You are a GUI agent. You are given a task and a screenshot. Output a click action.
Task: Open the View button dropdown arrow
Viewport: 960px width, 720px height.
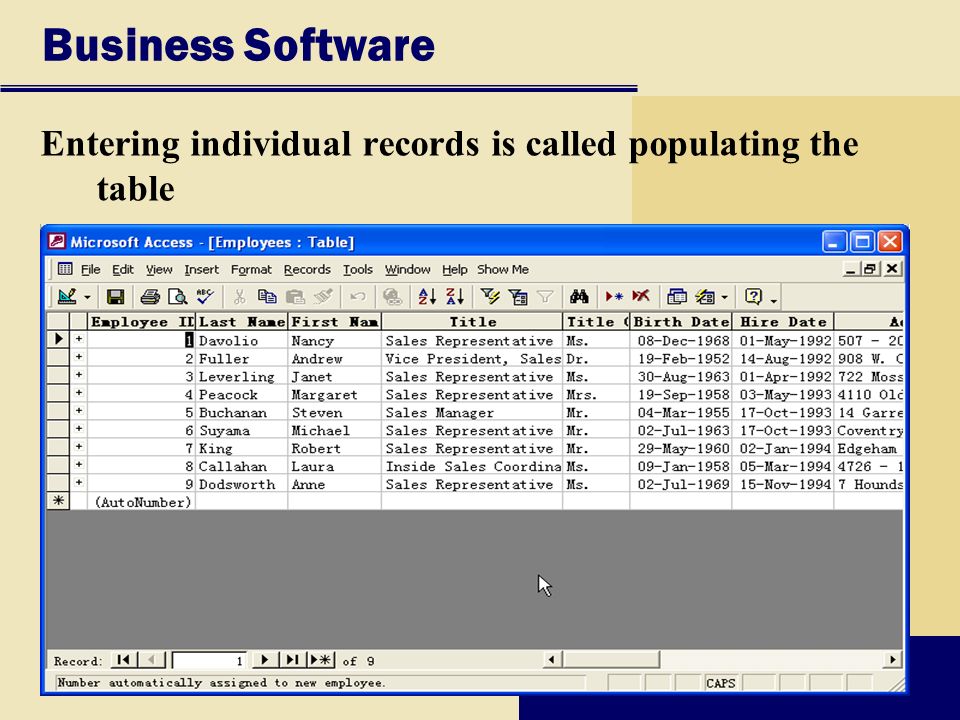click(x=87, y=298)
